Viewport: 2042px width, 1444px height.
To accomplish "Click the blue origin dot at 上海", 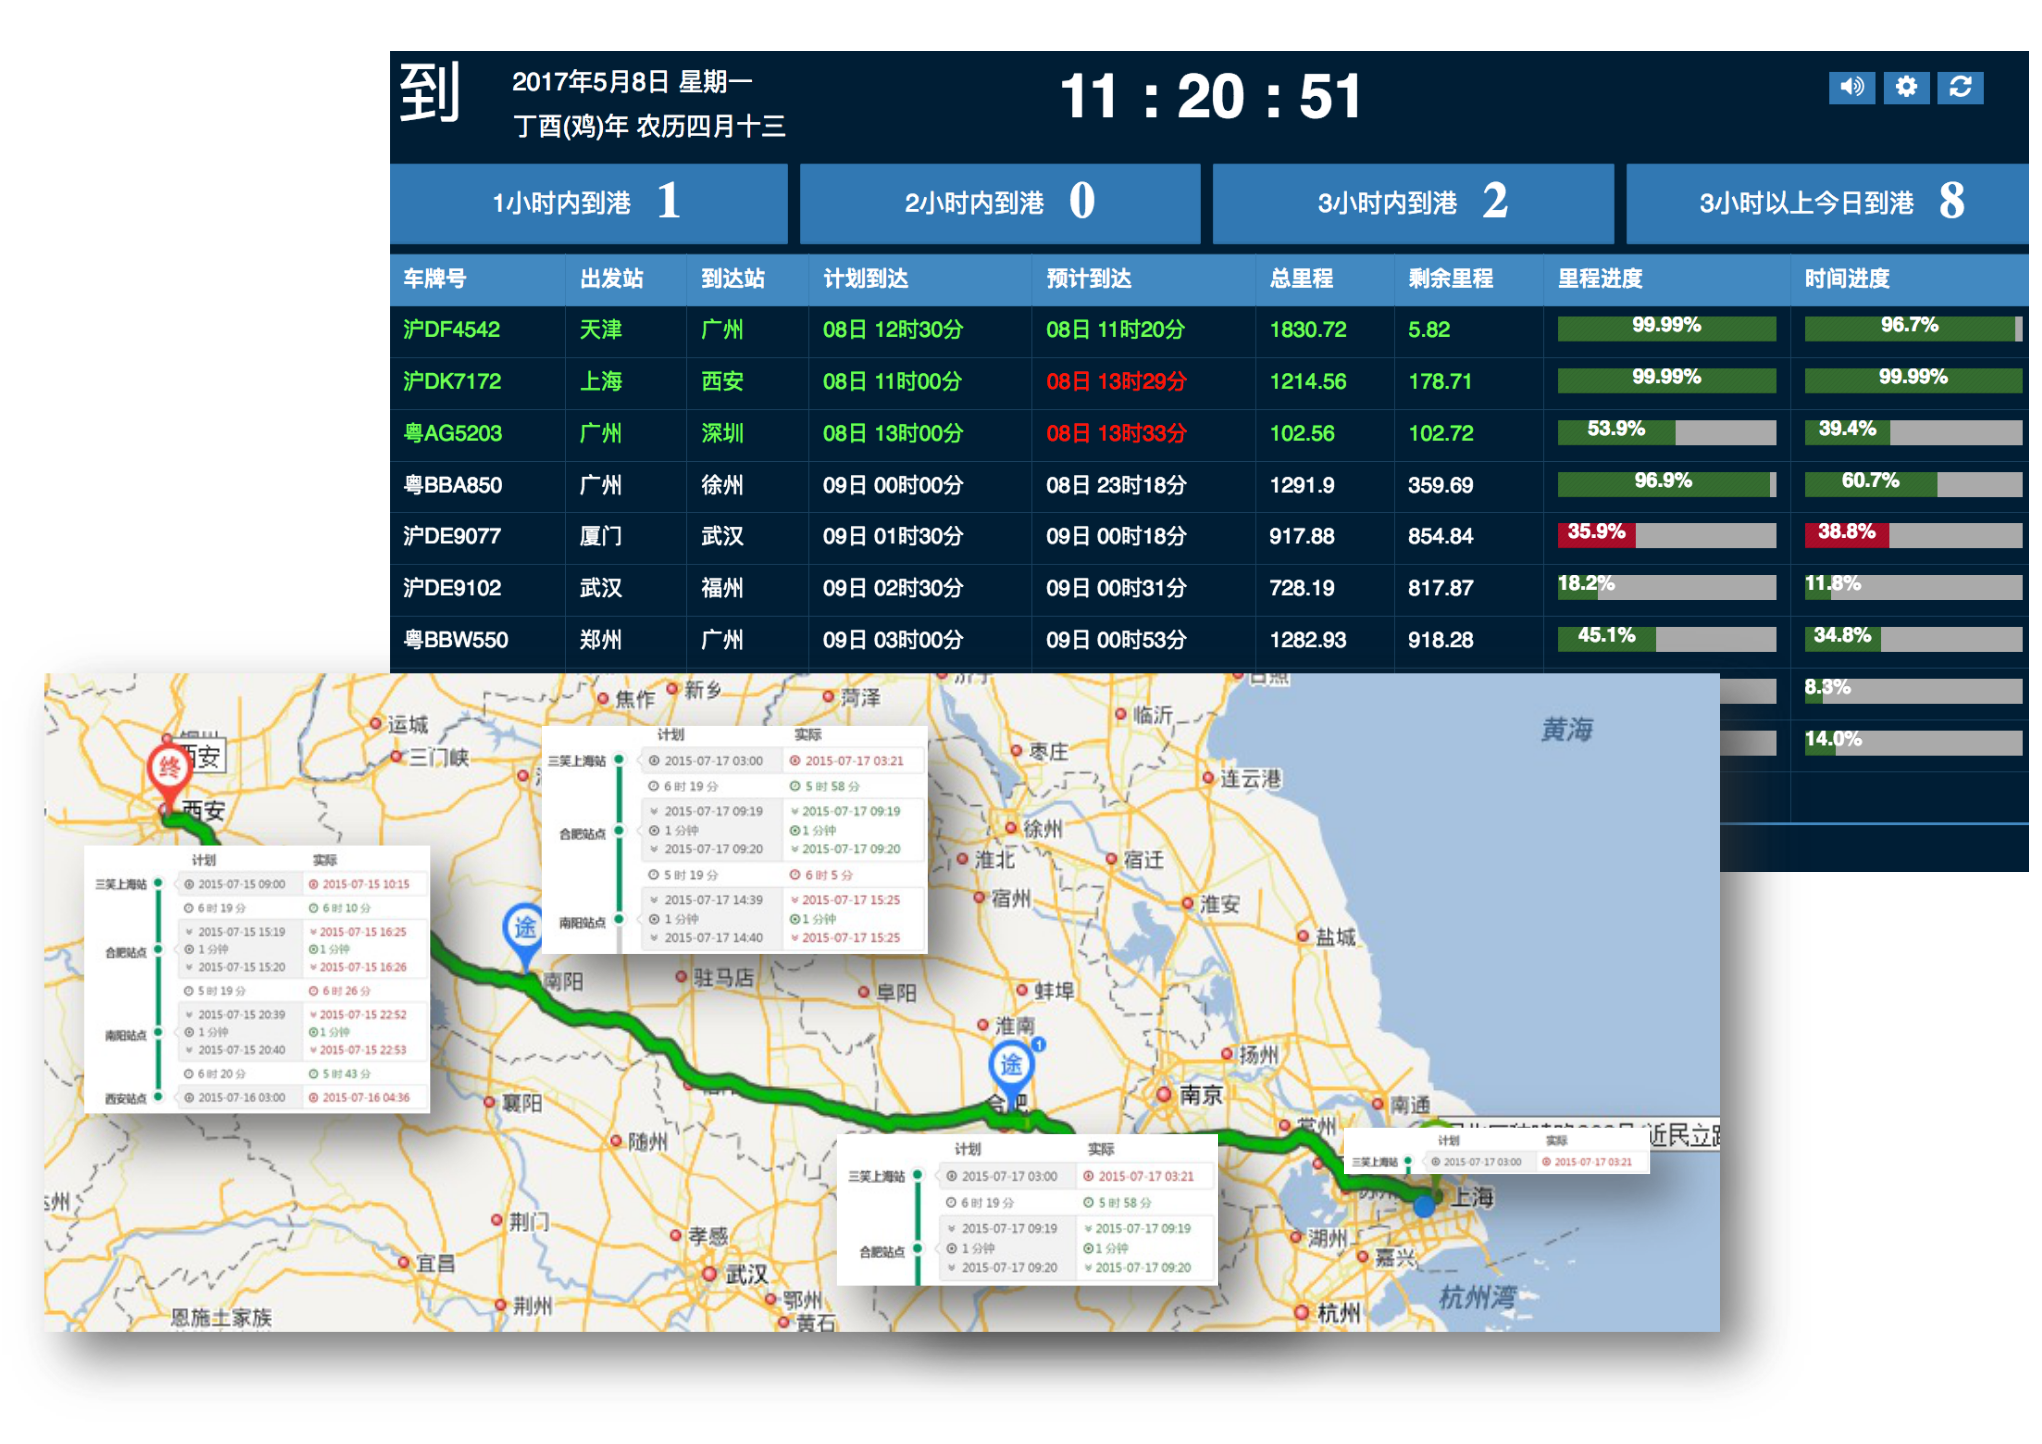I will [1424, 1206].
